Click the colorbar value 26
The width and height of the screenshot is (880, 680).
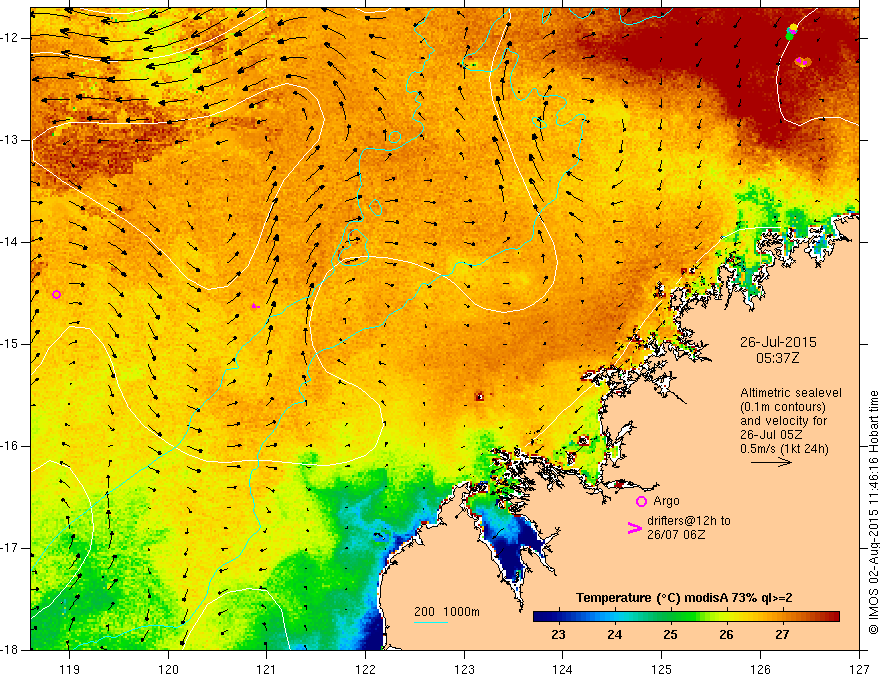[726, 635]
